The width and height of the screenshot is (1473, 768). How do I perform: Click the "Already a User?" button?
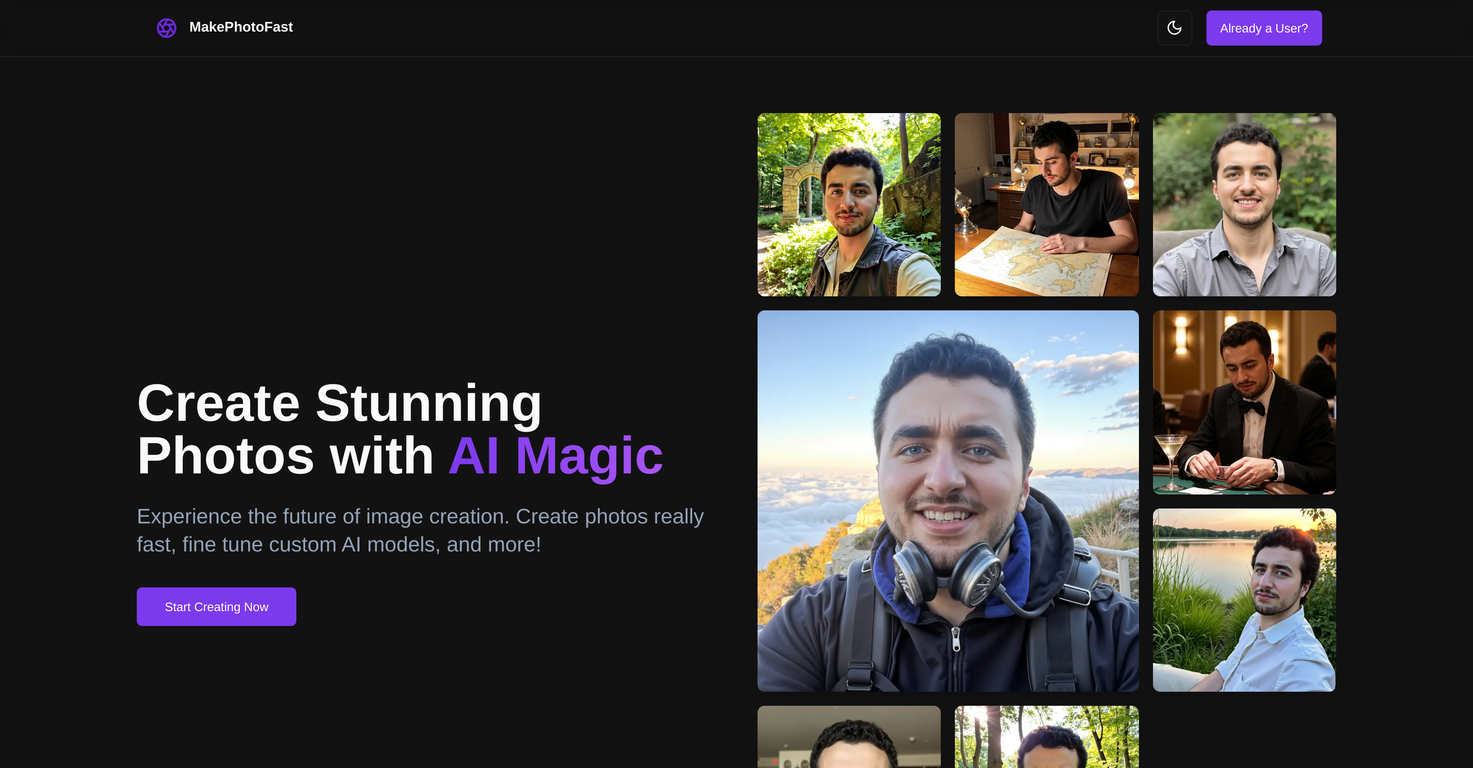point(1263,27)
